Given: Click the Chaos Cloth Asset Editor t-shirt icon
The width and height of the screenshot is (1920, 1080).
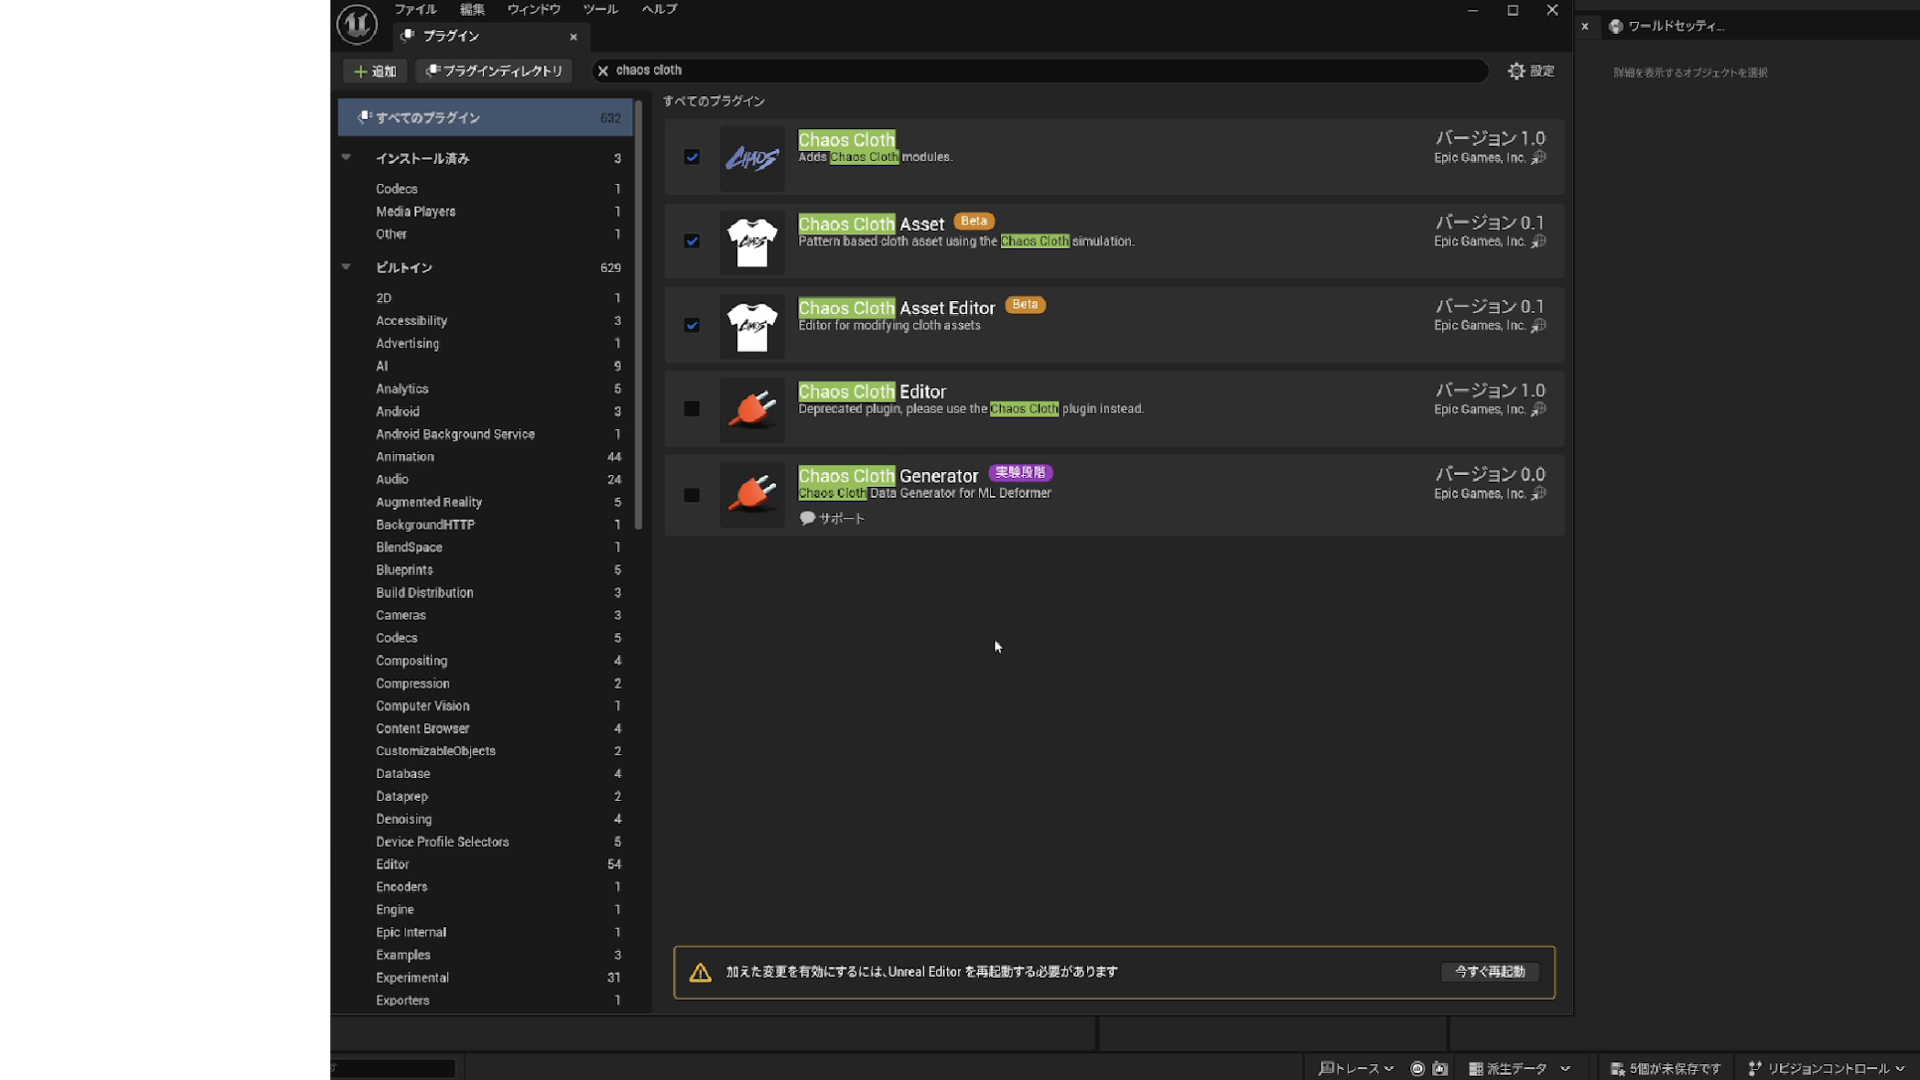Looking at the screenshot, I should (x=752, y=326).
